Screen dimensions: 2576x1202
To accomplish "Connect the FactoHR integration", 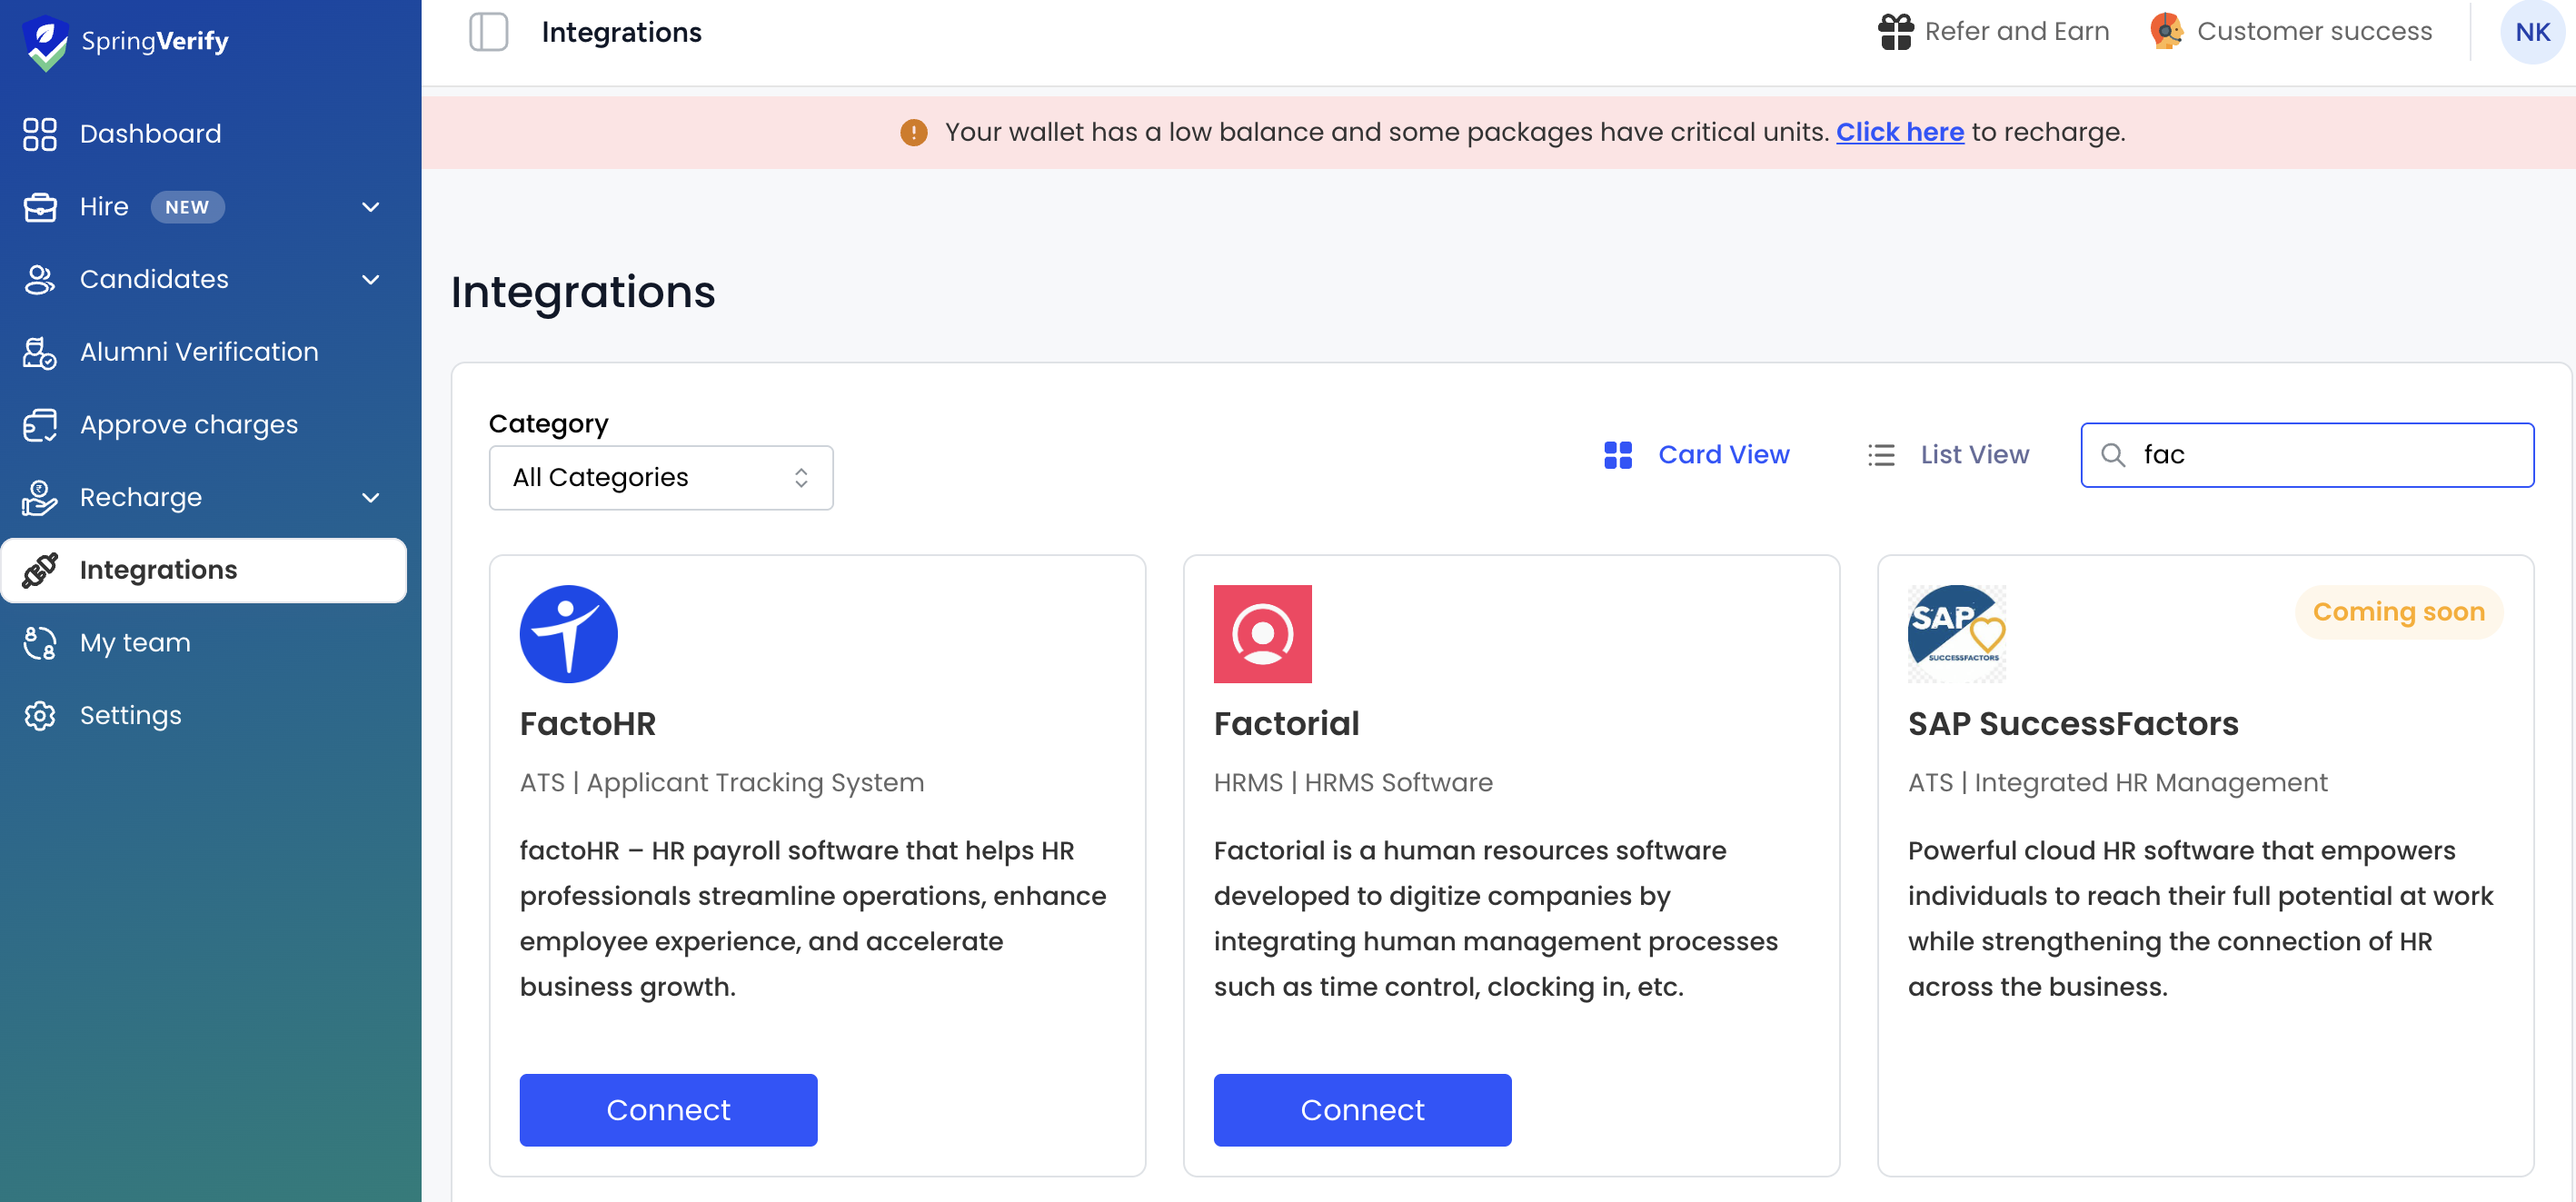I will click(668, 1109).
